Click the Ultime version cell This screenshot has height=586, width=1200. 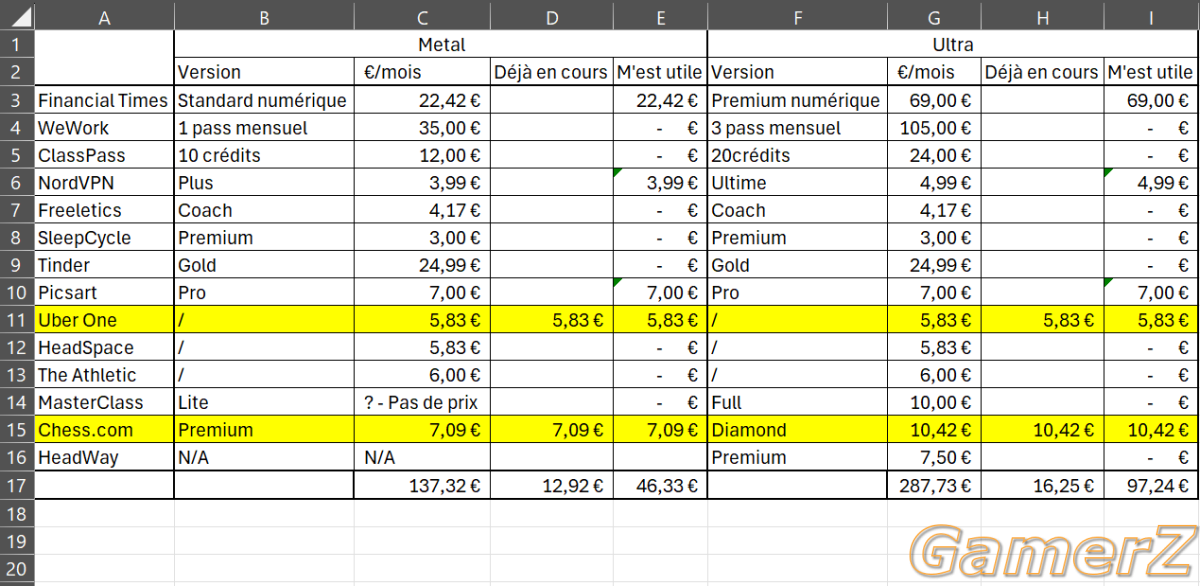point(797,183)
